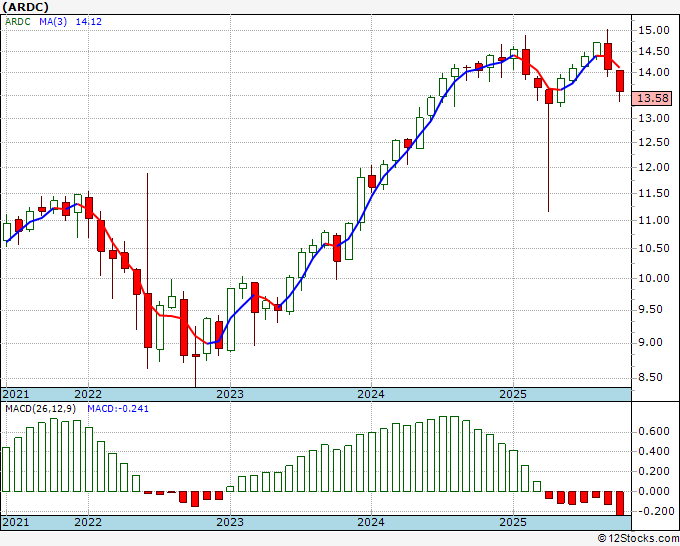Click the latest red candlestick near 13.58
Image resolution: width=680 pixels, height=546 pixels.
click(620, 81)
